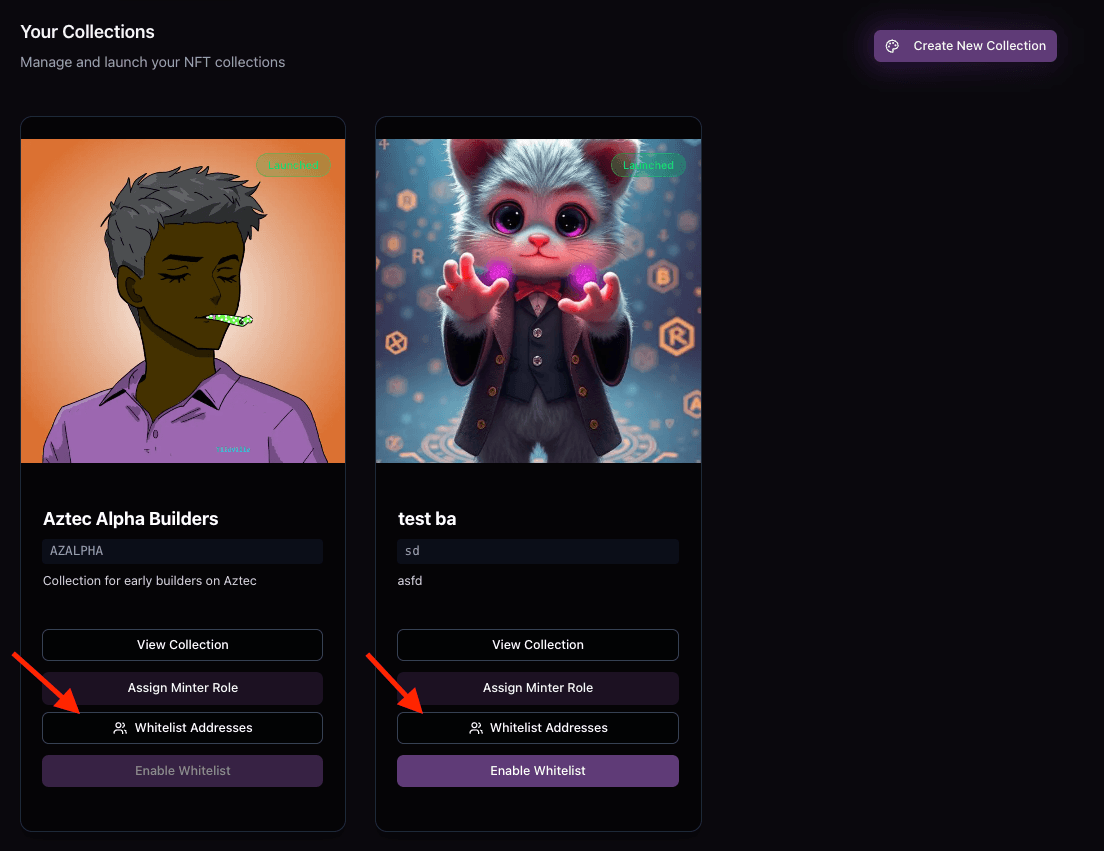Click the users icon beside Whitelist Addresses on Aztec Alpha Builders

tap(120, 728)
